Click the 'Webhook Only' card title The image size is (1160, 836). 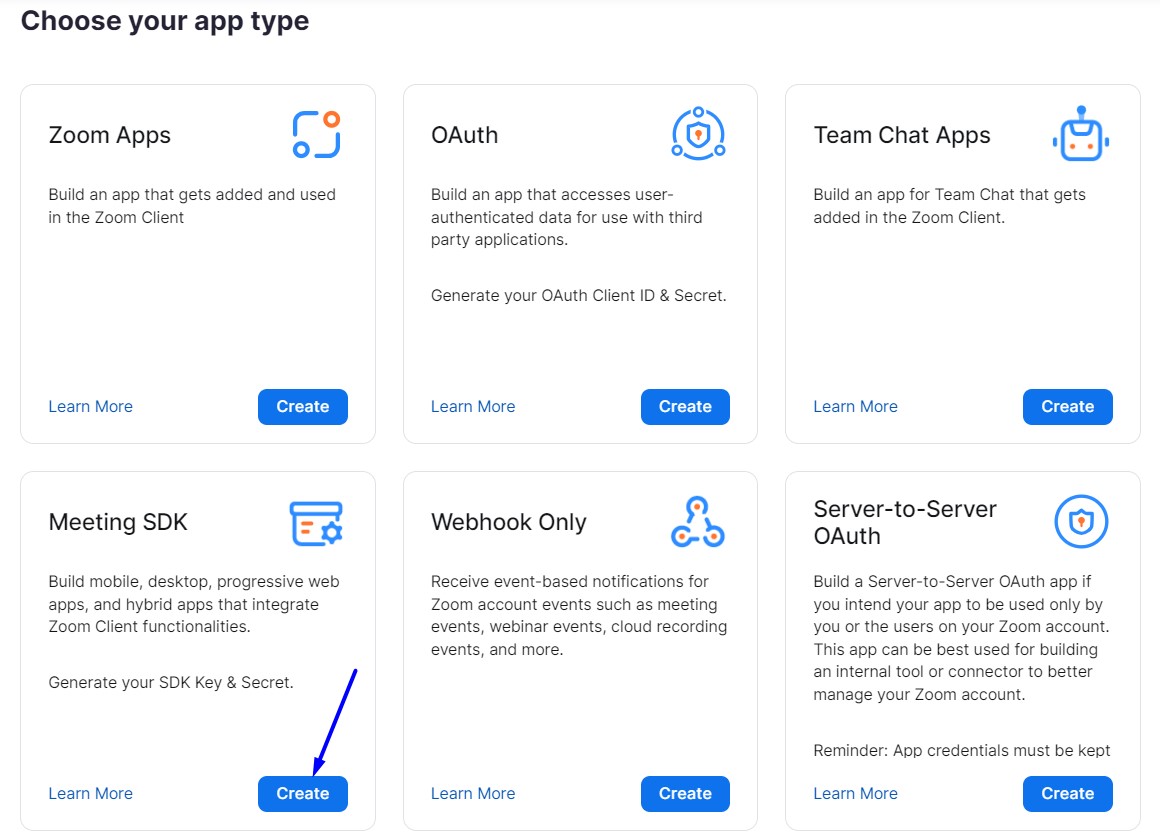pyautogui.click(x=509, y=522)
